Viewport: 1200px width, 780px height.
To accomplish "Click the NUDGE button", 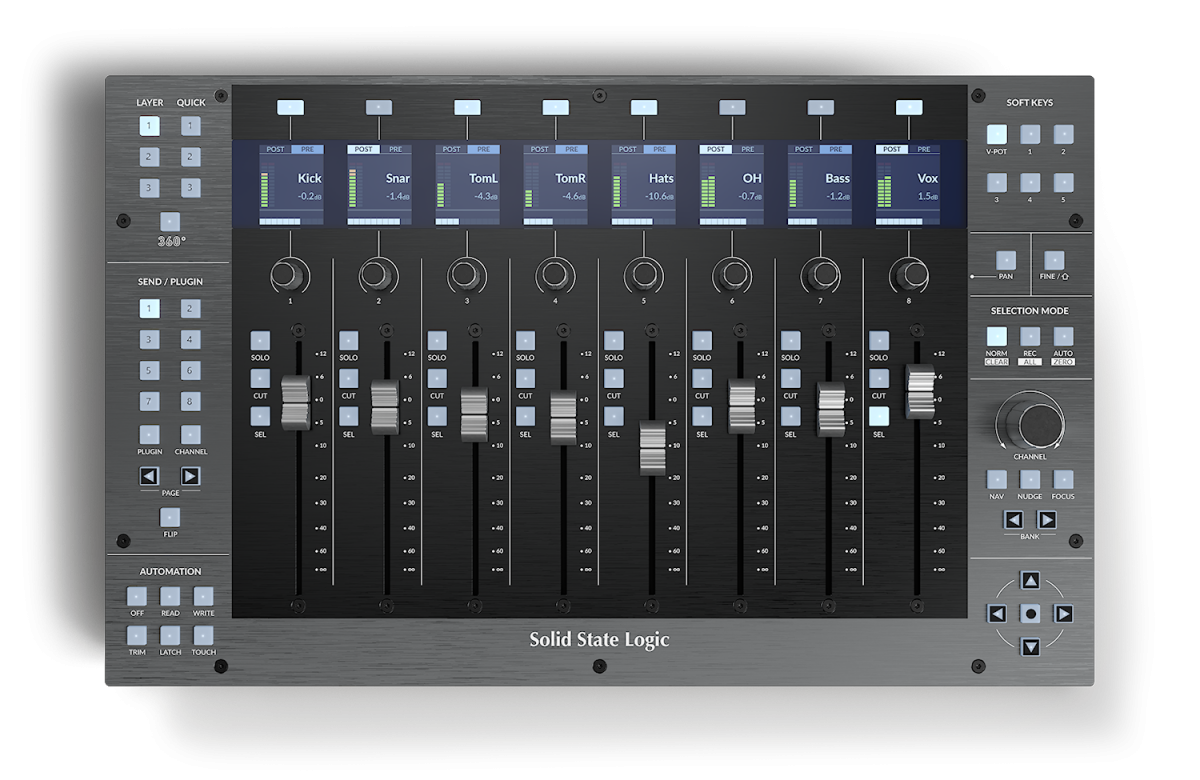I will click(1030, 479).
